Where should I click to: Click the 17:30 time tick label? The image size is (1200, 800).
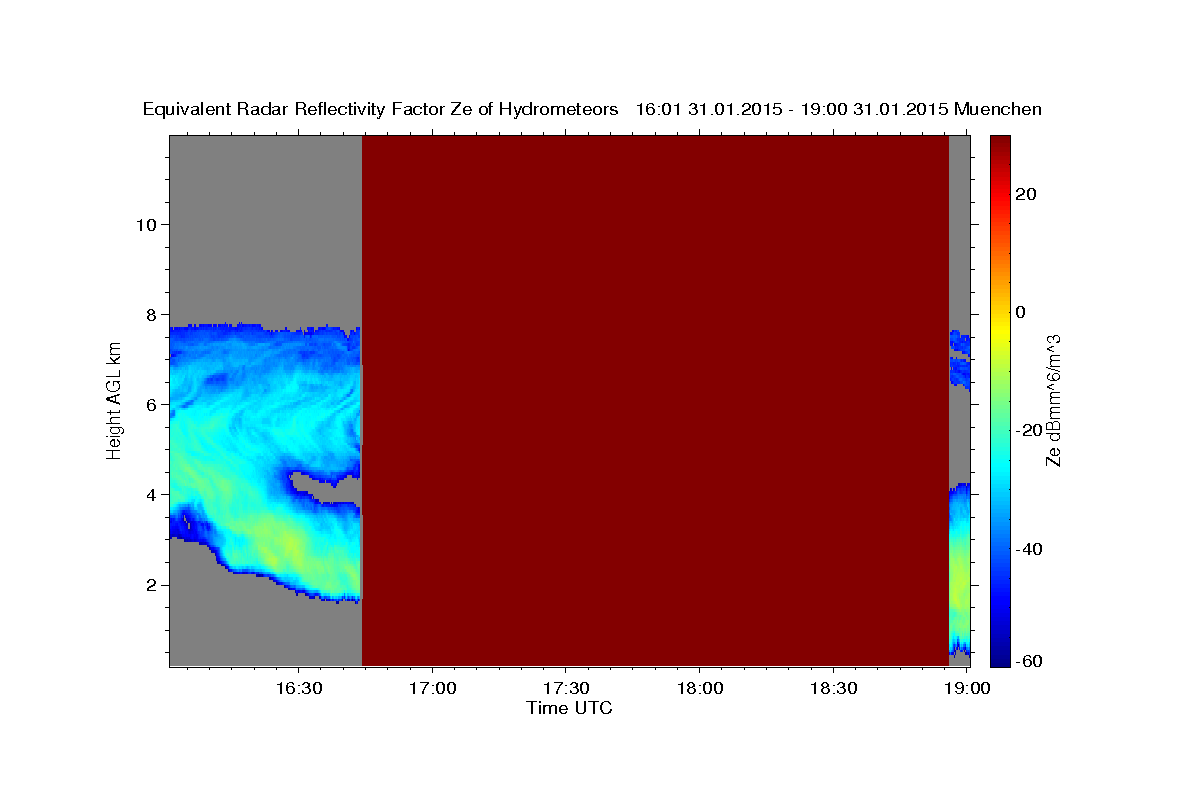click(566, 689)
